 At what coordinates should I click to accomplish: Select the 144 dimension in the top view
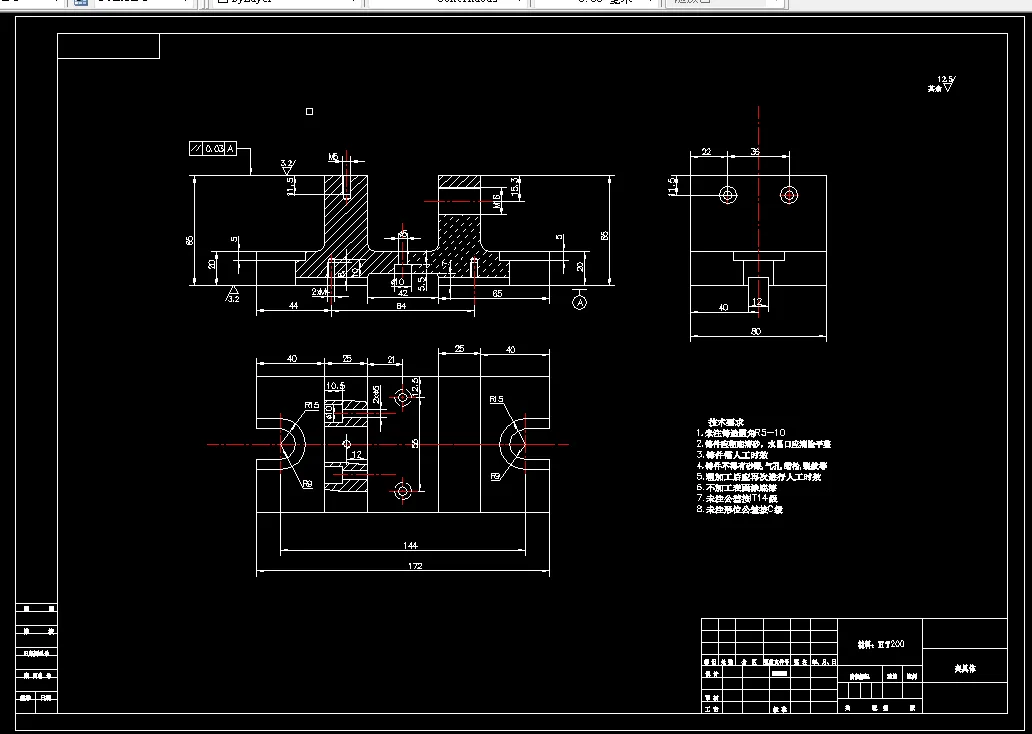410,545
